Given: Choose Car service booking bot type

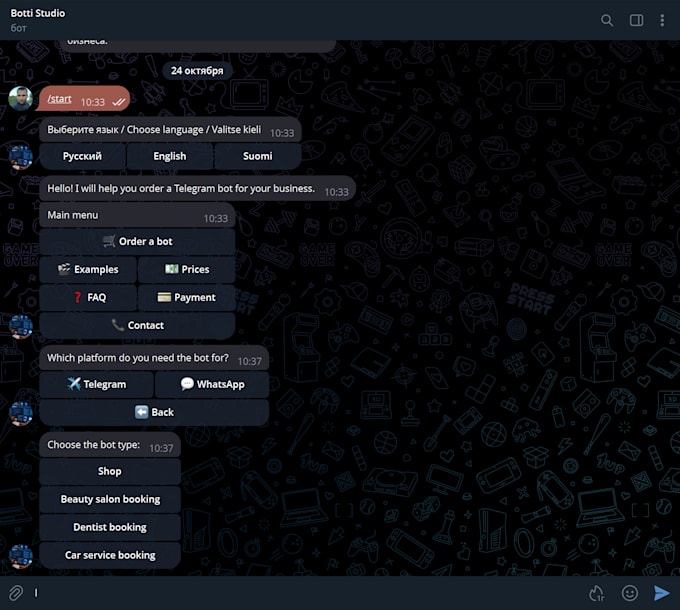Looking at the screenshot, I should point(110,555).
